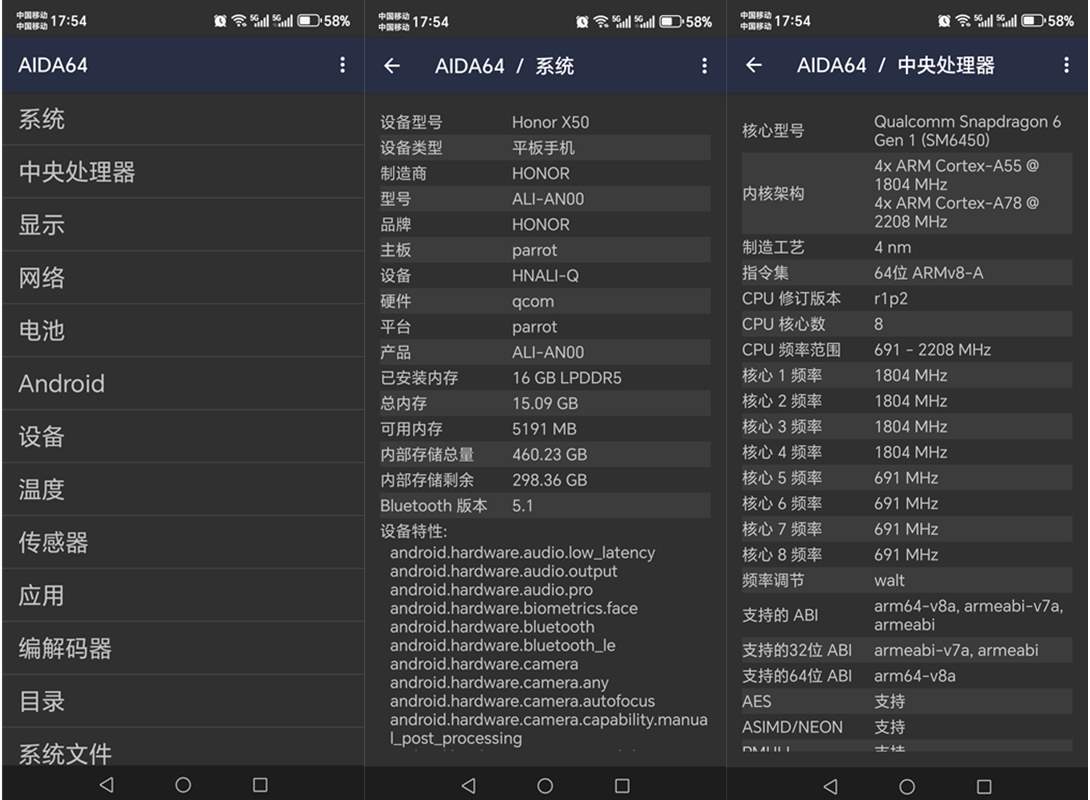
Task: Tap alarm icon in right screen status bar
Action: click(944, 21)
